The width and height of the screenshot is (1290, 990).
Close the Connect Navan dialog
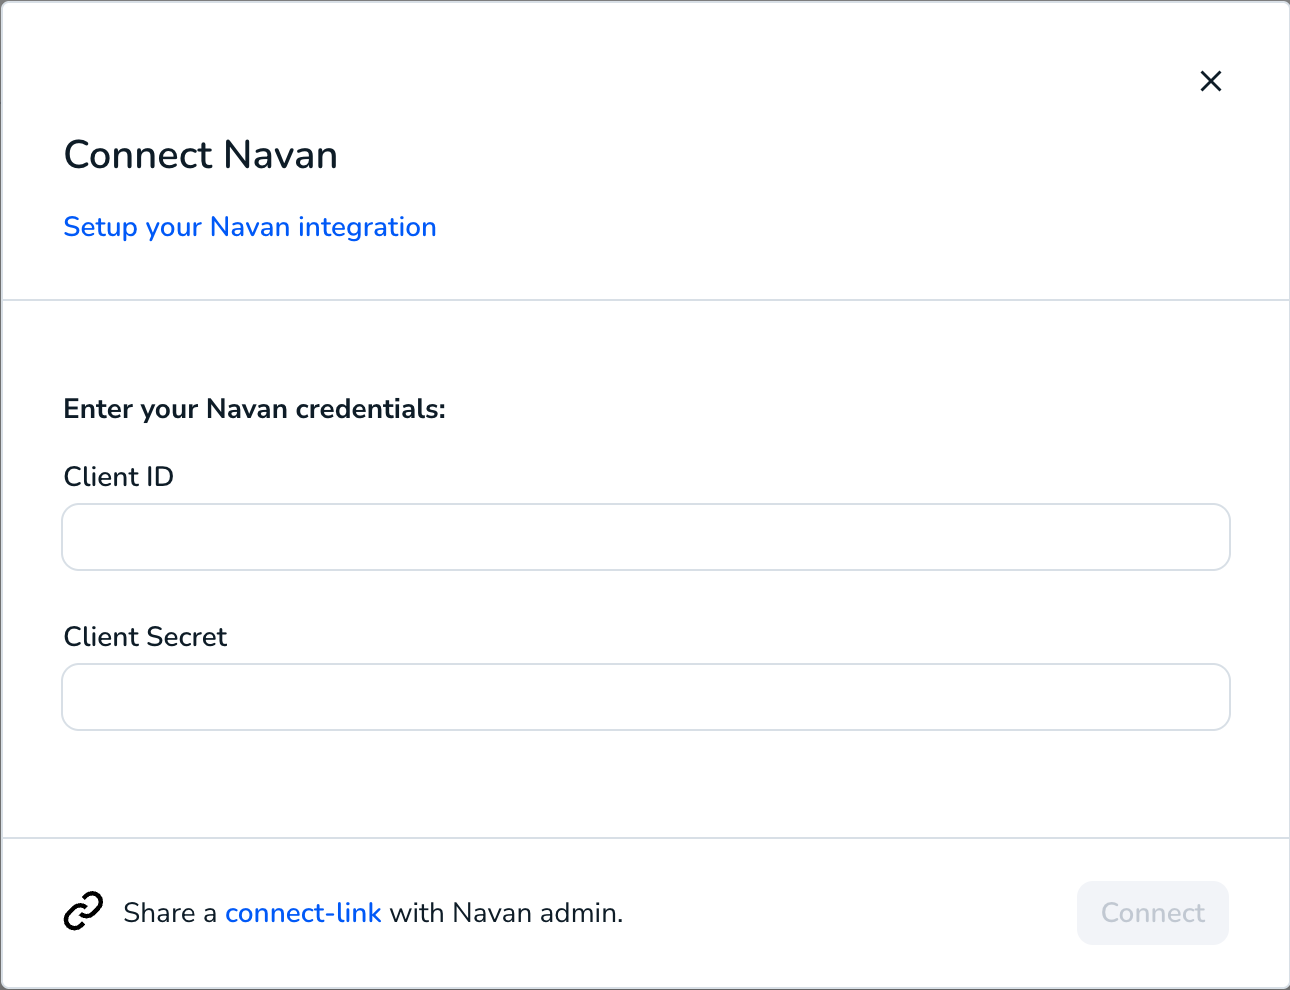pos(1210,81)
